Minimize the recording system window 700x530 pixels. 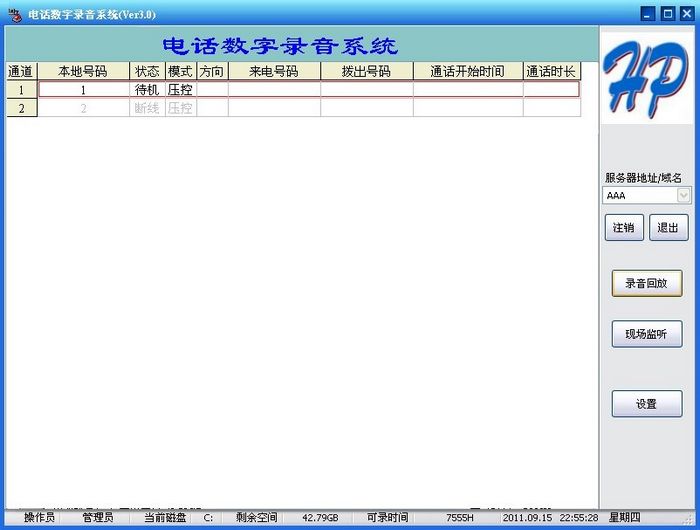(x=648, y=14)
